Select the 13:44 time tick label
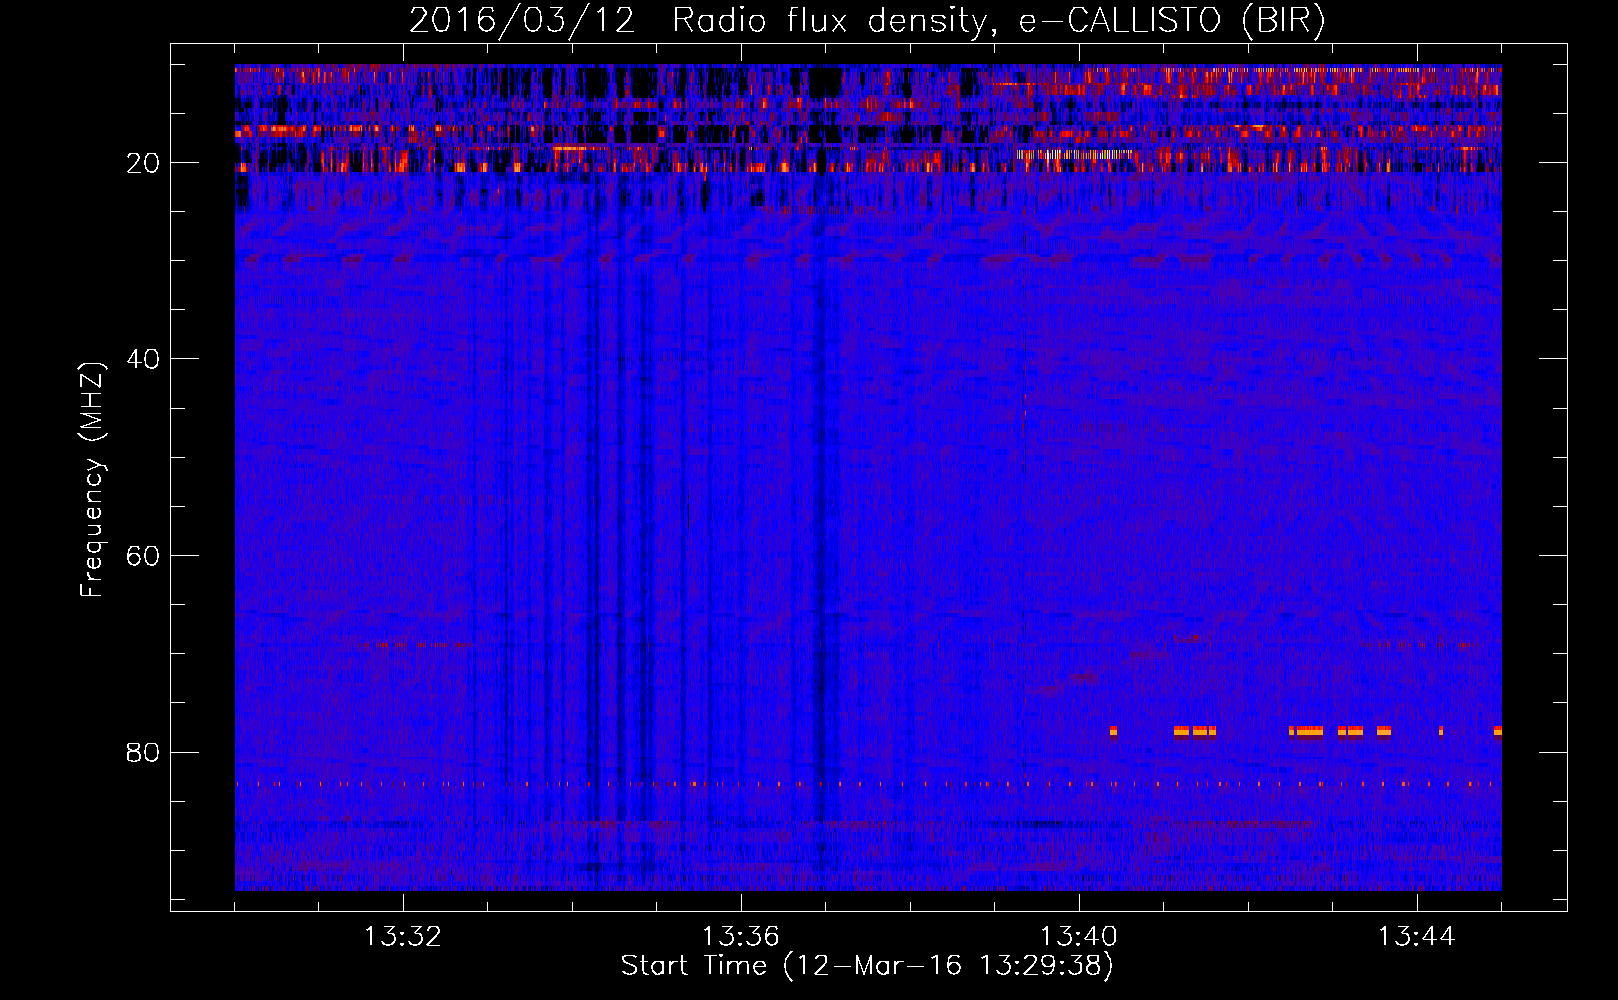Viewport: 1618px width, 1000px height. (1417, 937)
